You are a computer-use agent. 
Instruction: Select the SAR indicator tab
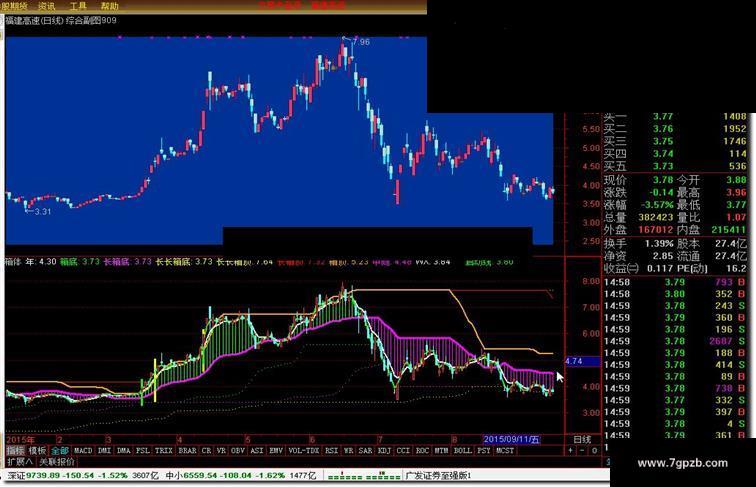(x=365, y=451)
